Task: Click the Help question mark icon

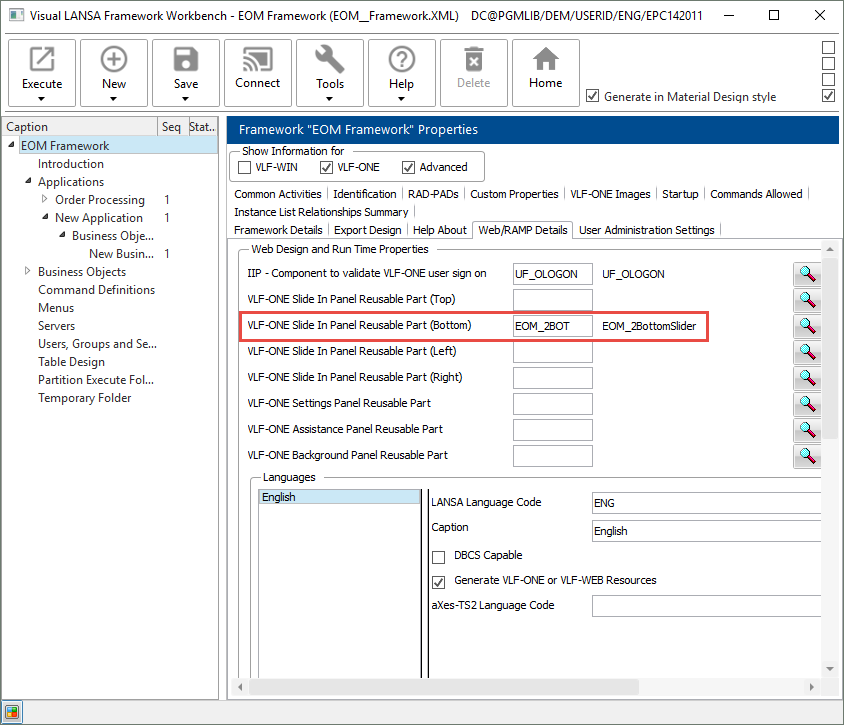Action: 402,60
